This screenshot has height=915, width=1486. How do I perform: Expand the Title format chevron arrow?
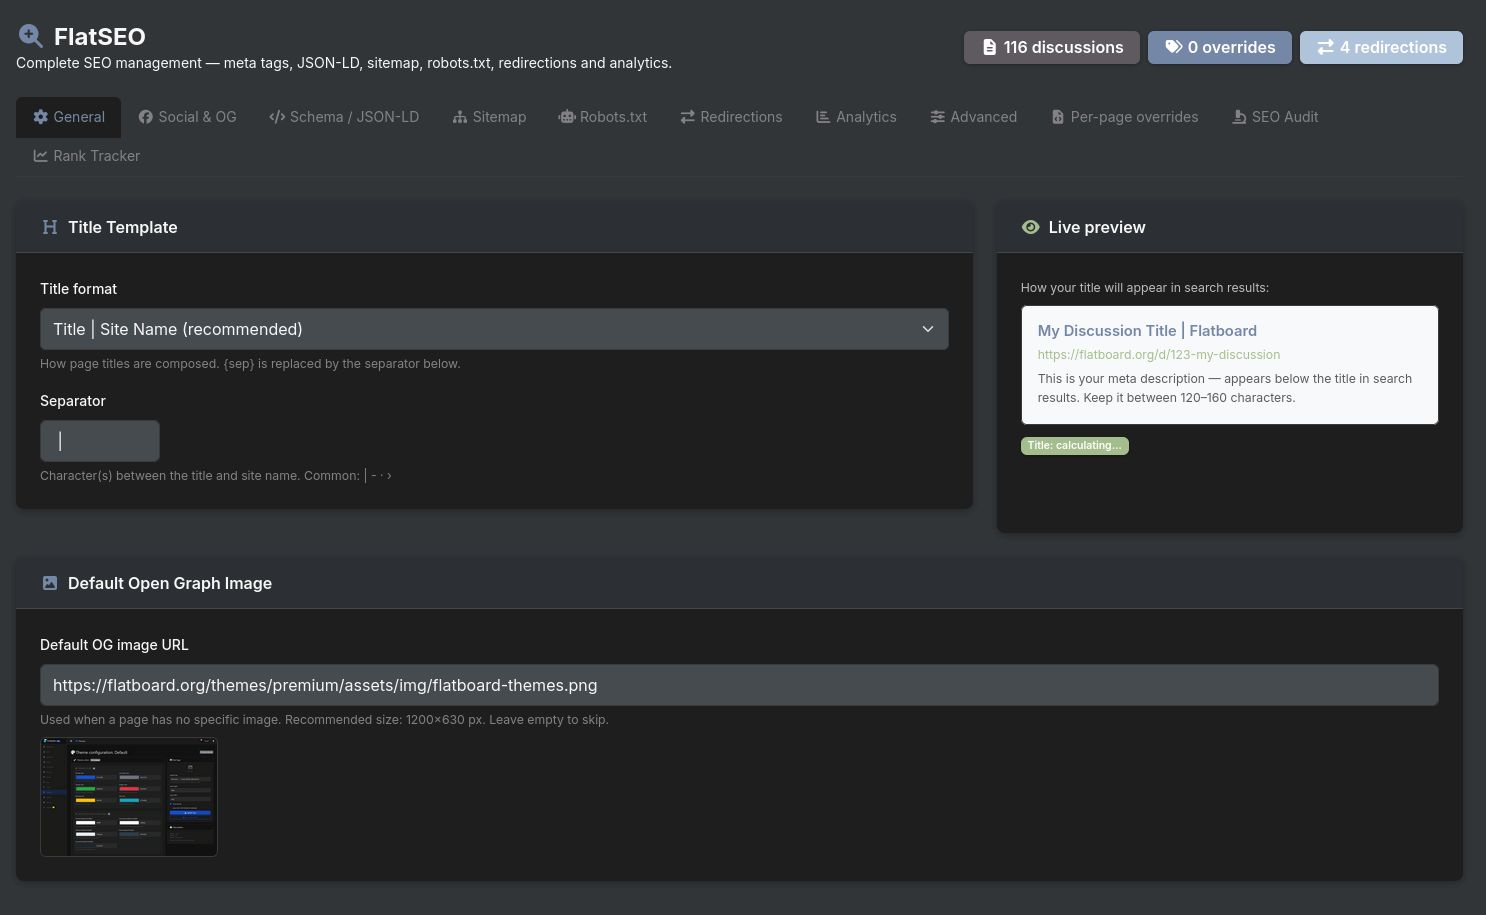point(927,329)
